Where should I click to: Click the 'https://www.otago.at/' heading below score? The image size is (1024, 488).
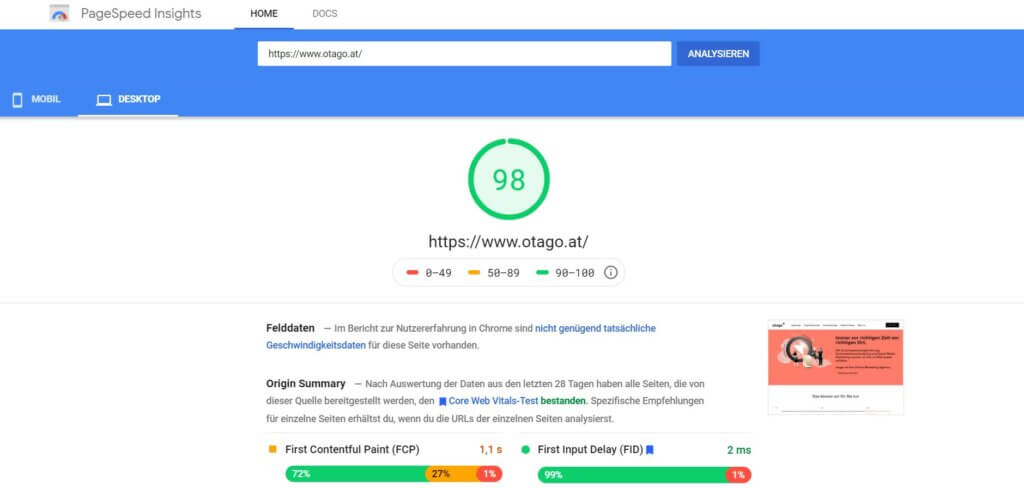click(x=509, y=241)
